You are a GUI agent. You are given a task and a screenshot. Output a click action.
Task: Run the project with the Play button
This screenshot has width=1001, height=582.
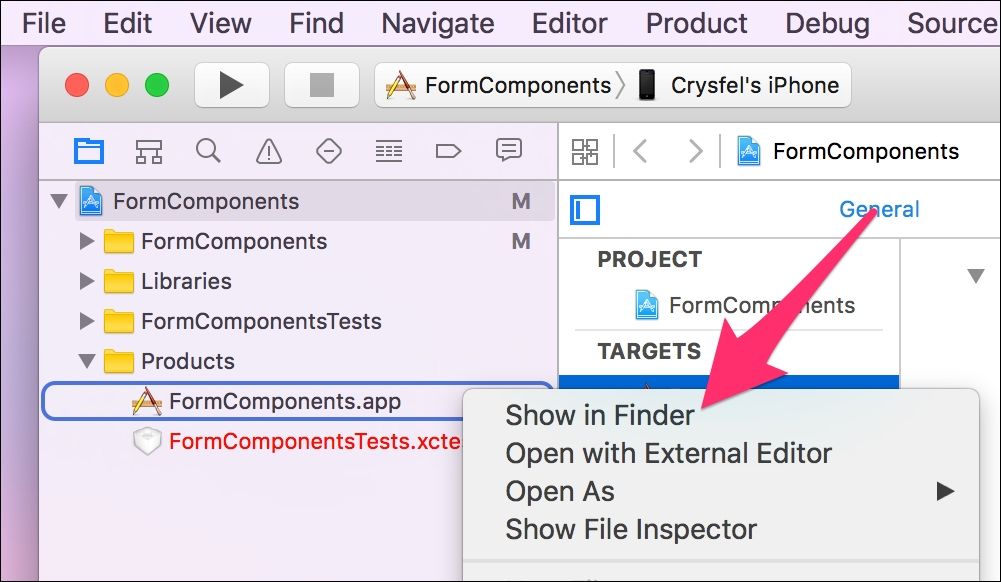coord(231,85)
